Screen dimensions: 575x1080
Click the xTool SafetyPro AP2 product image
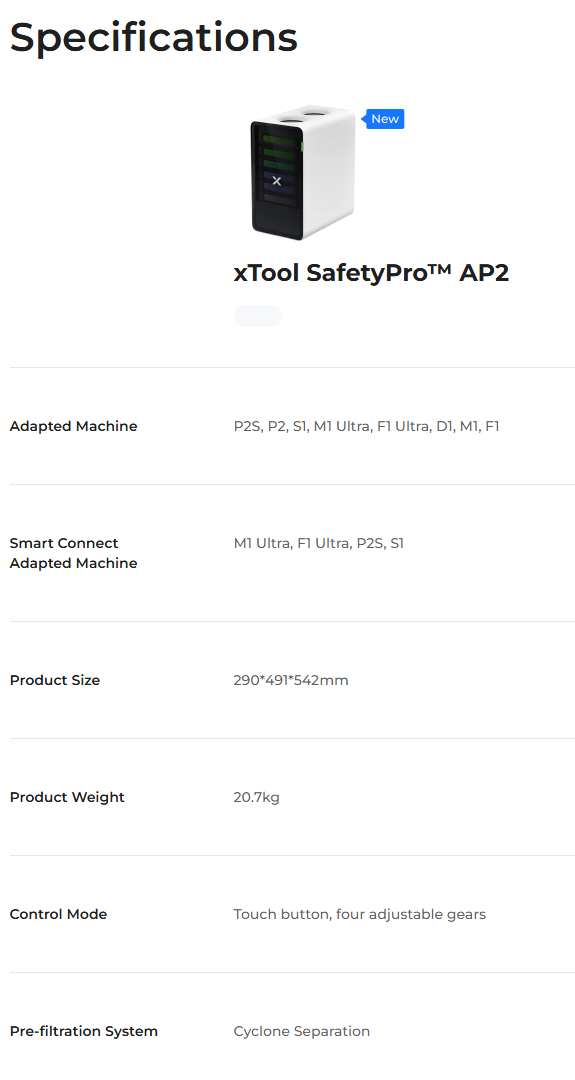(303, 173)
